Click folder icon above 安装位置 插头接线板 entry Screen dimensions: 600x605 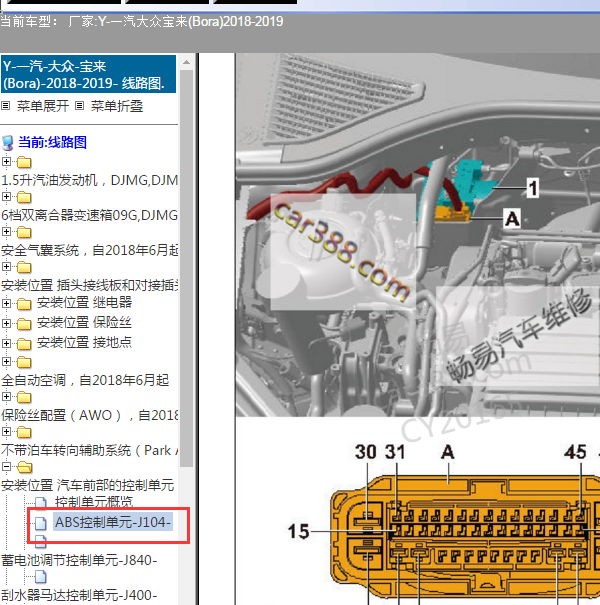coord(24,267)
